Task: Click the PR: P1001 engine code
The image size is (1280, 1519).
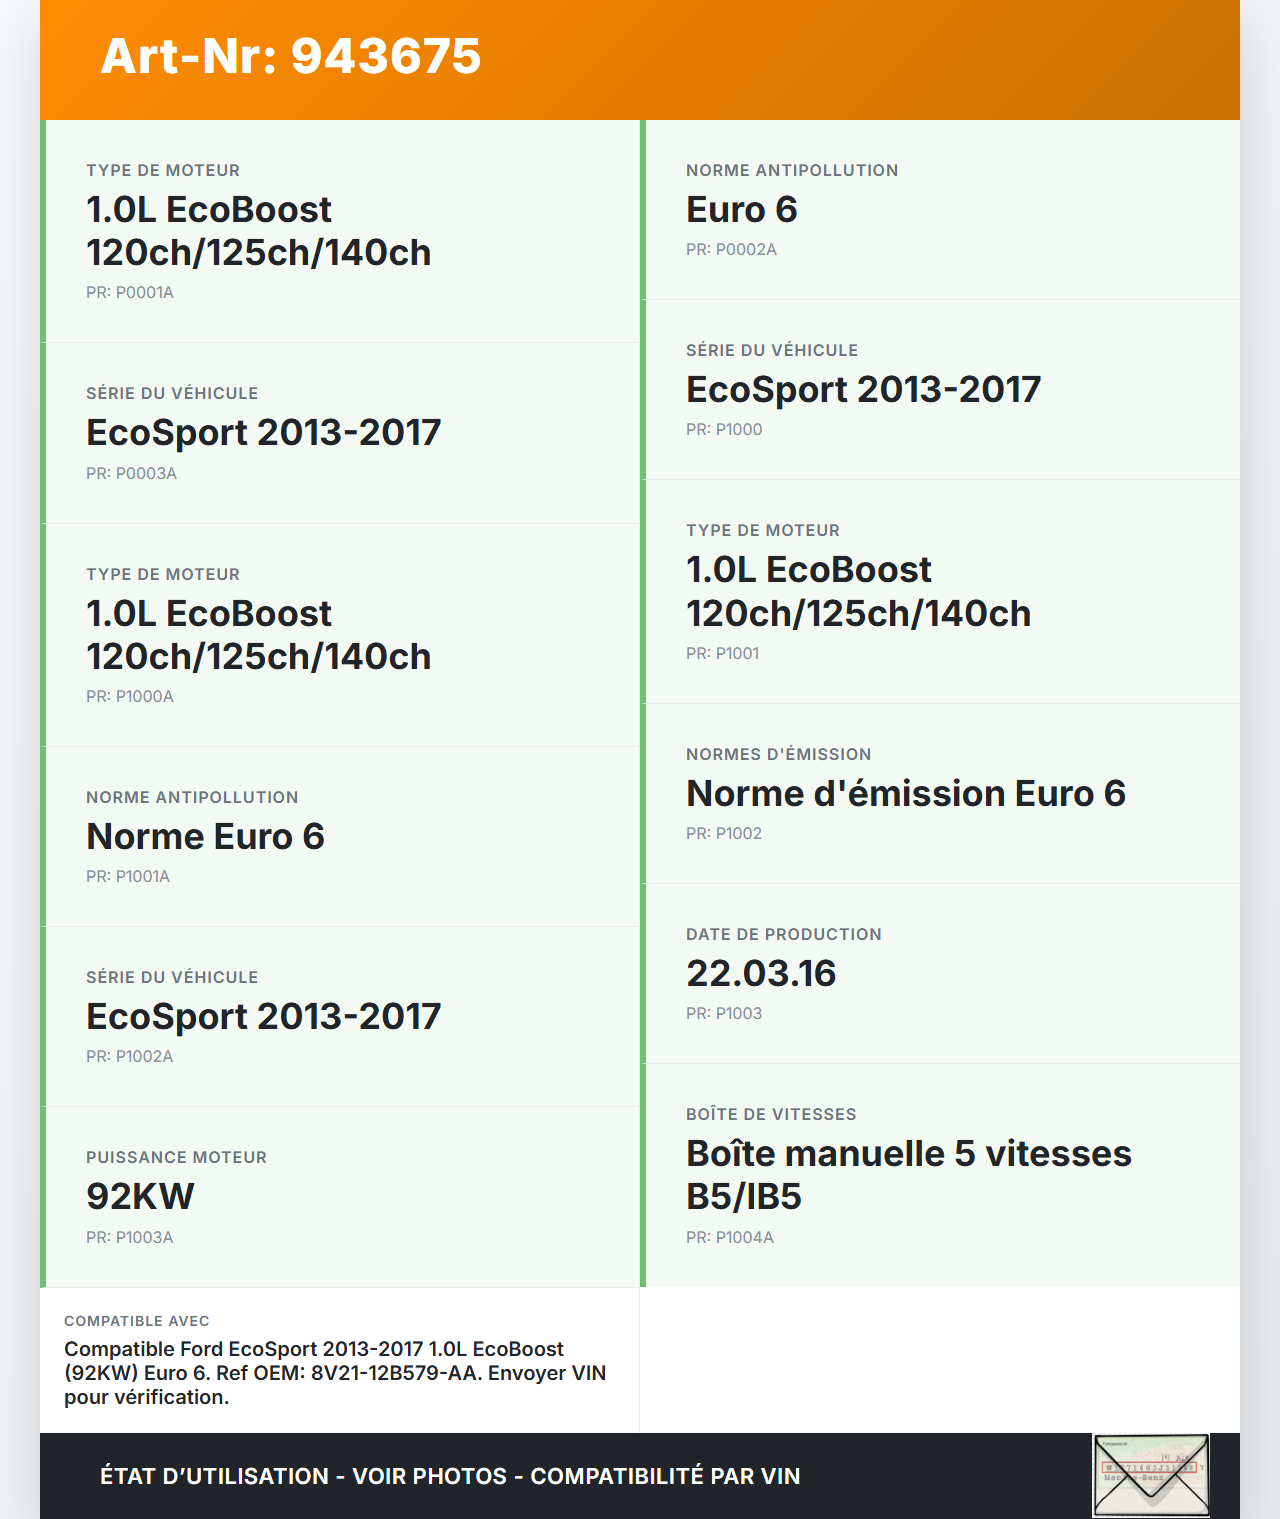Action: click(x=722, y=654)
